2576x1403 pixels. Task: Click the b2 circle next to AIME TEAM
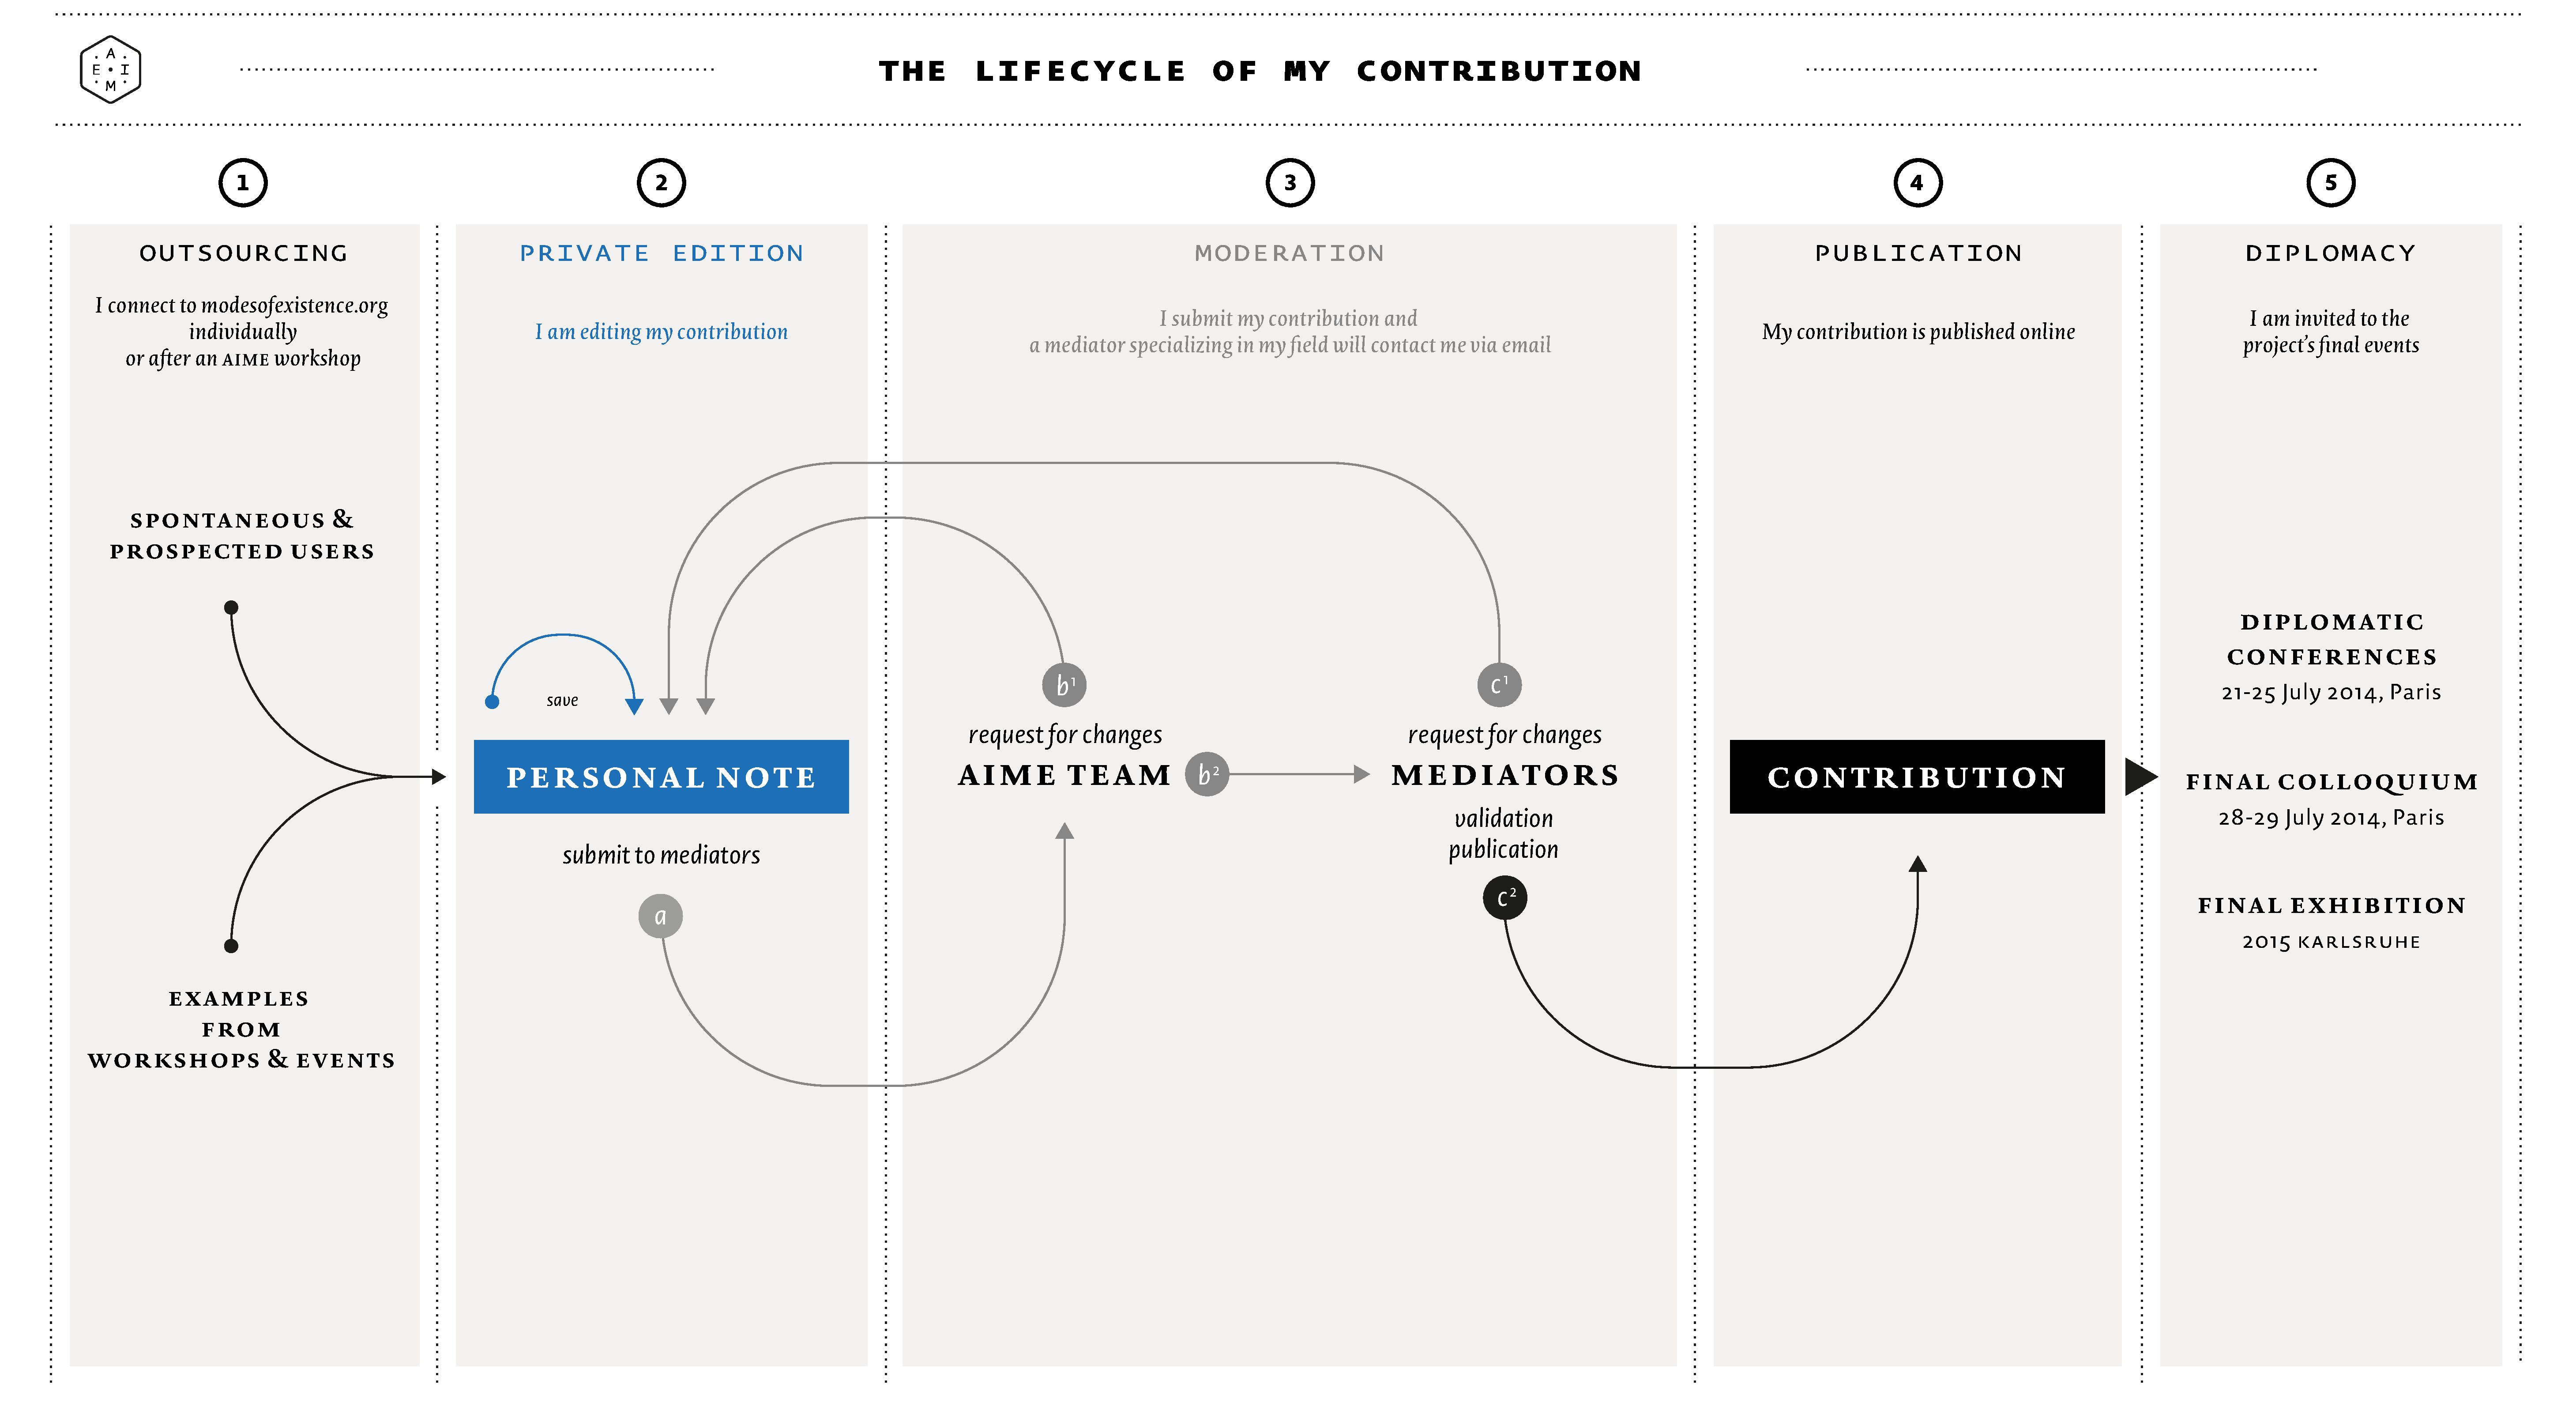click(1207, 774)
